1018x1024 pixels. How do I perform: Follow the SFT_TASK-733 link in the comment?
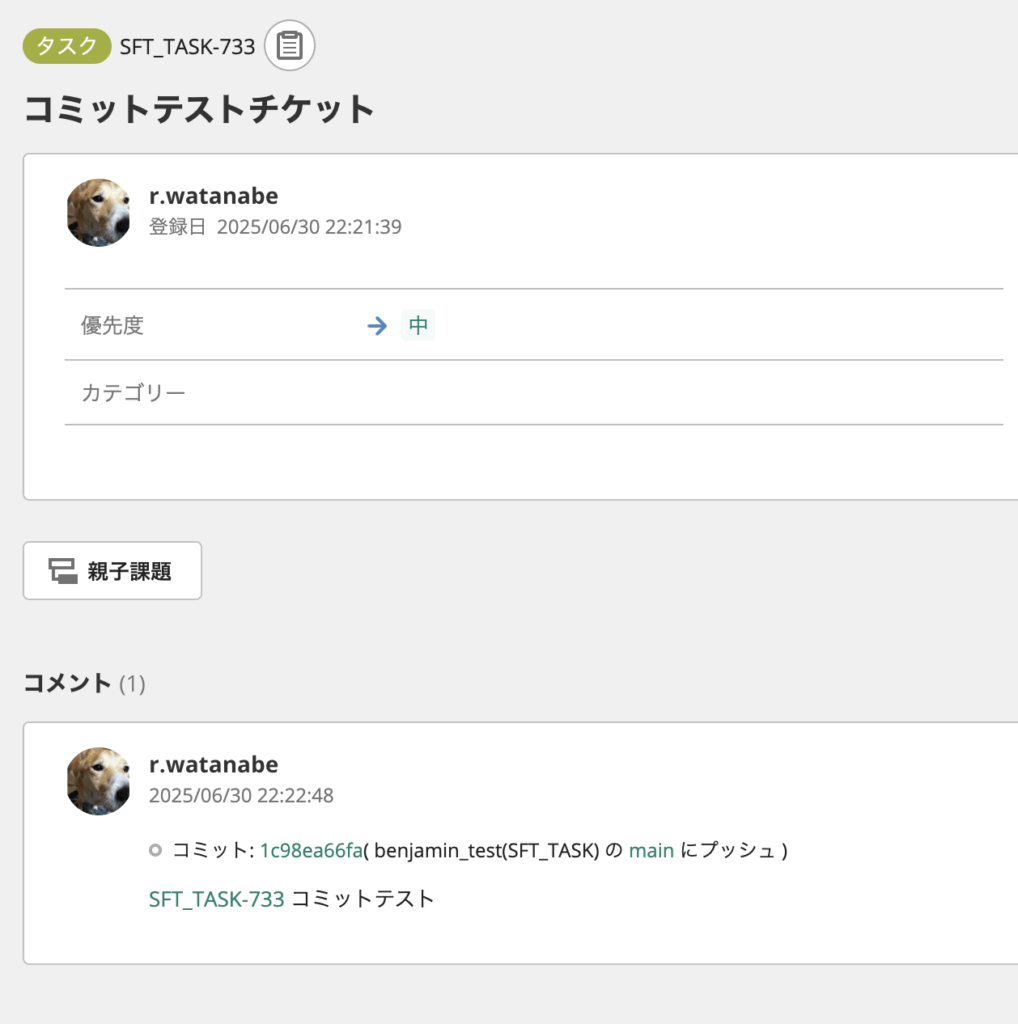click(x=216, y=899)
